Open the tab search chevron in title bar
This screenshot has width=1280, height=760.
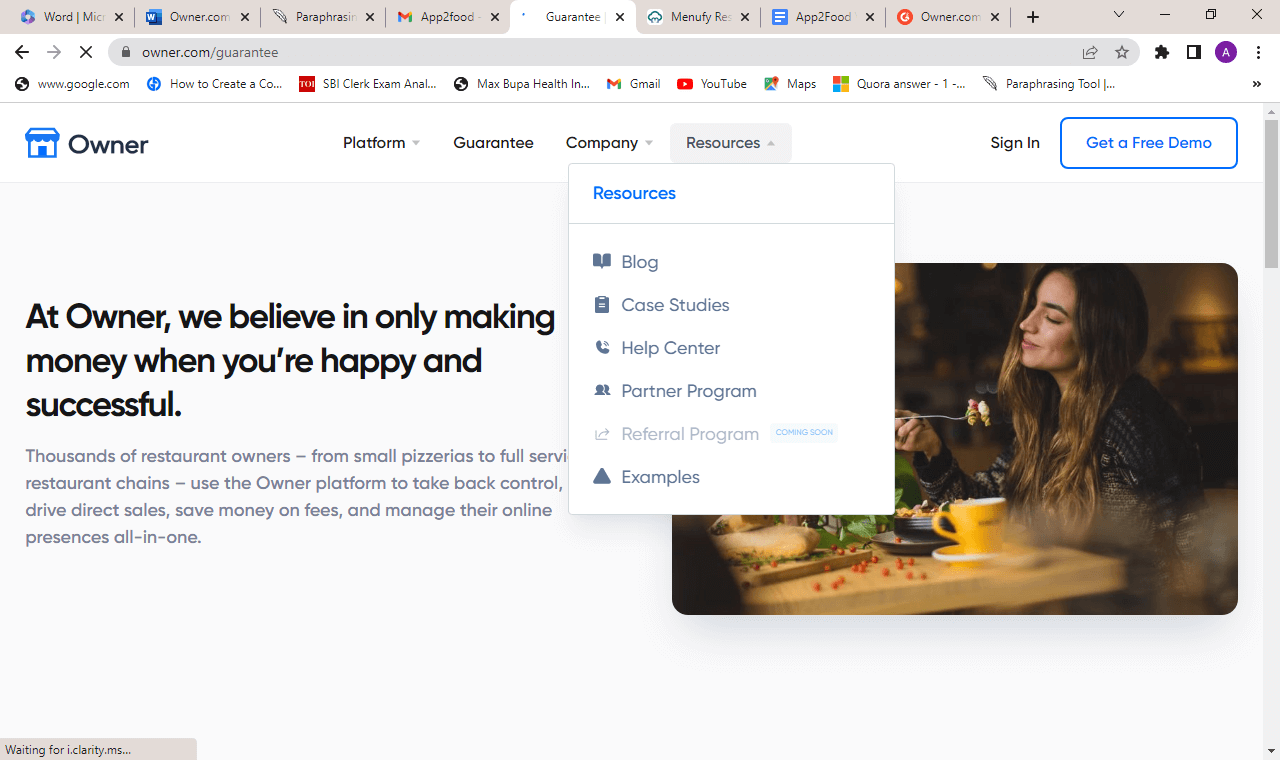[1119, 15]
